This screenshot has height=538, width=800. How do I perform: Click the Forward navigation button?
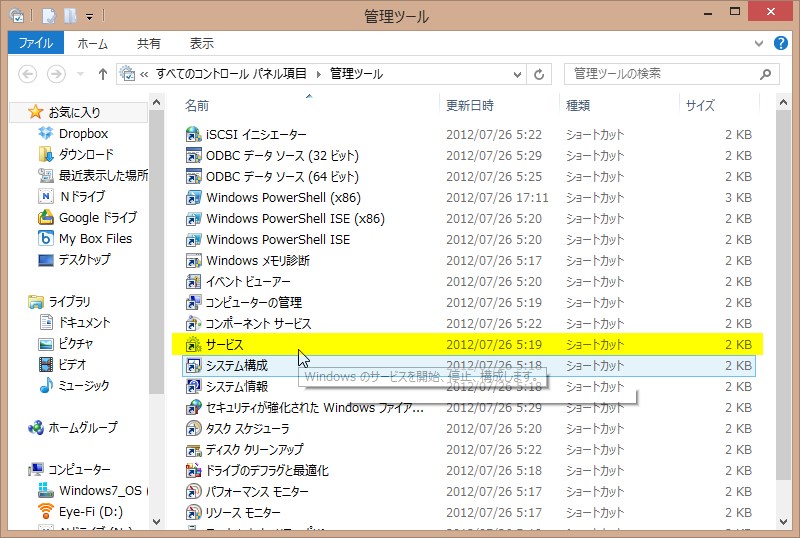[x=56, y=75]
